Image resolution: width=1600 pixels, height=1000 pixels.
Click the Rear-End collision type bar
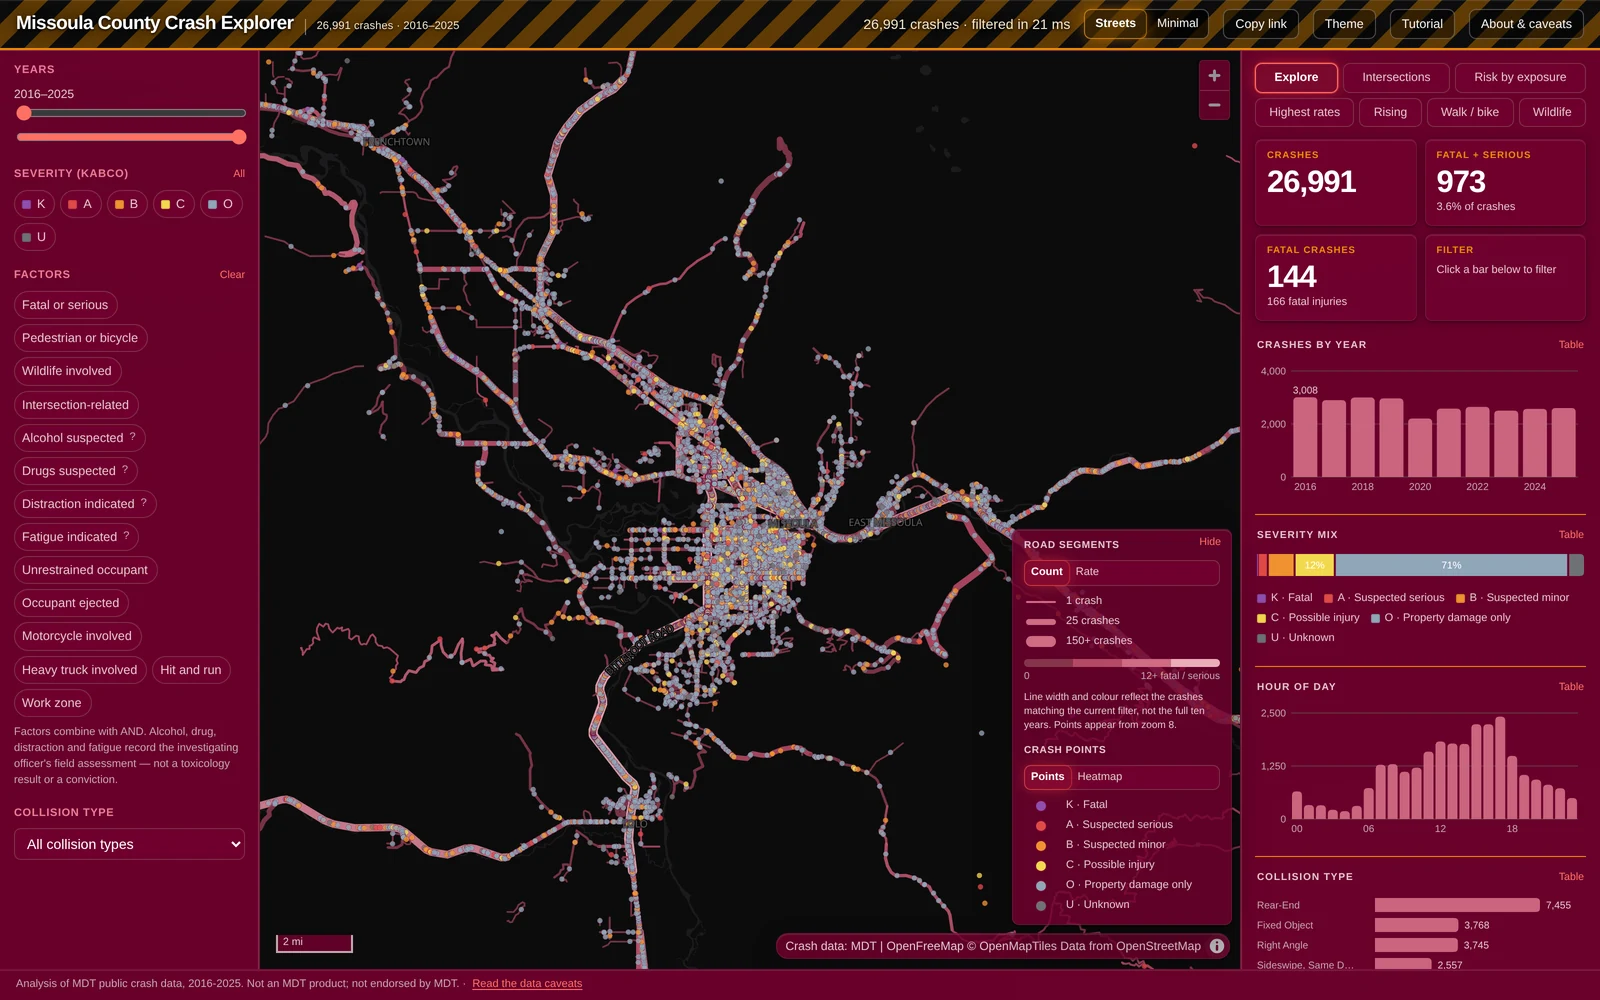click(1457, 905)
